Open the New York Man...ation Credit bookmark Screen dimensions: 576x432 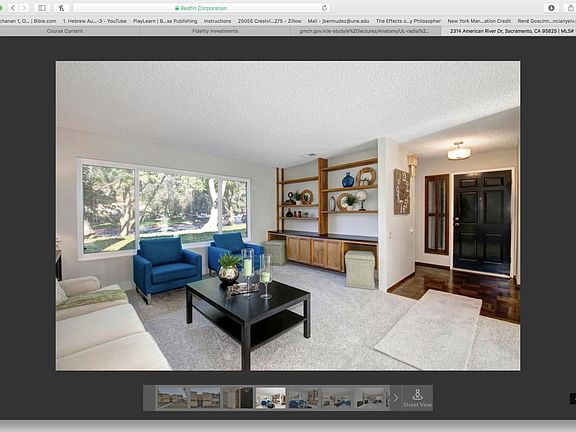pyautogui.click(x=479, y=21)
